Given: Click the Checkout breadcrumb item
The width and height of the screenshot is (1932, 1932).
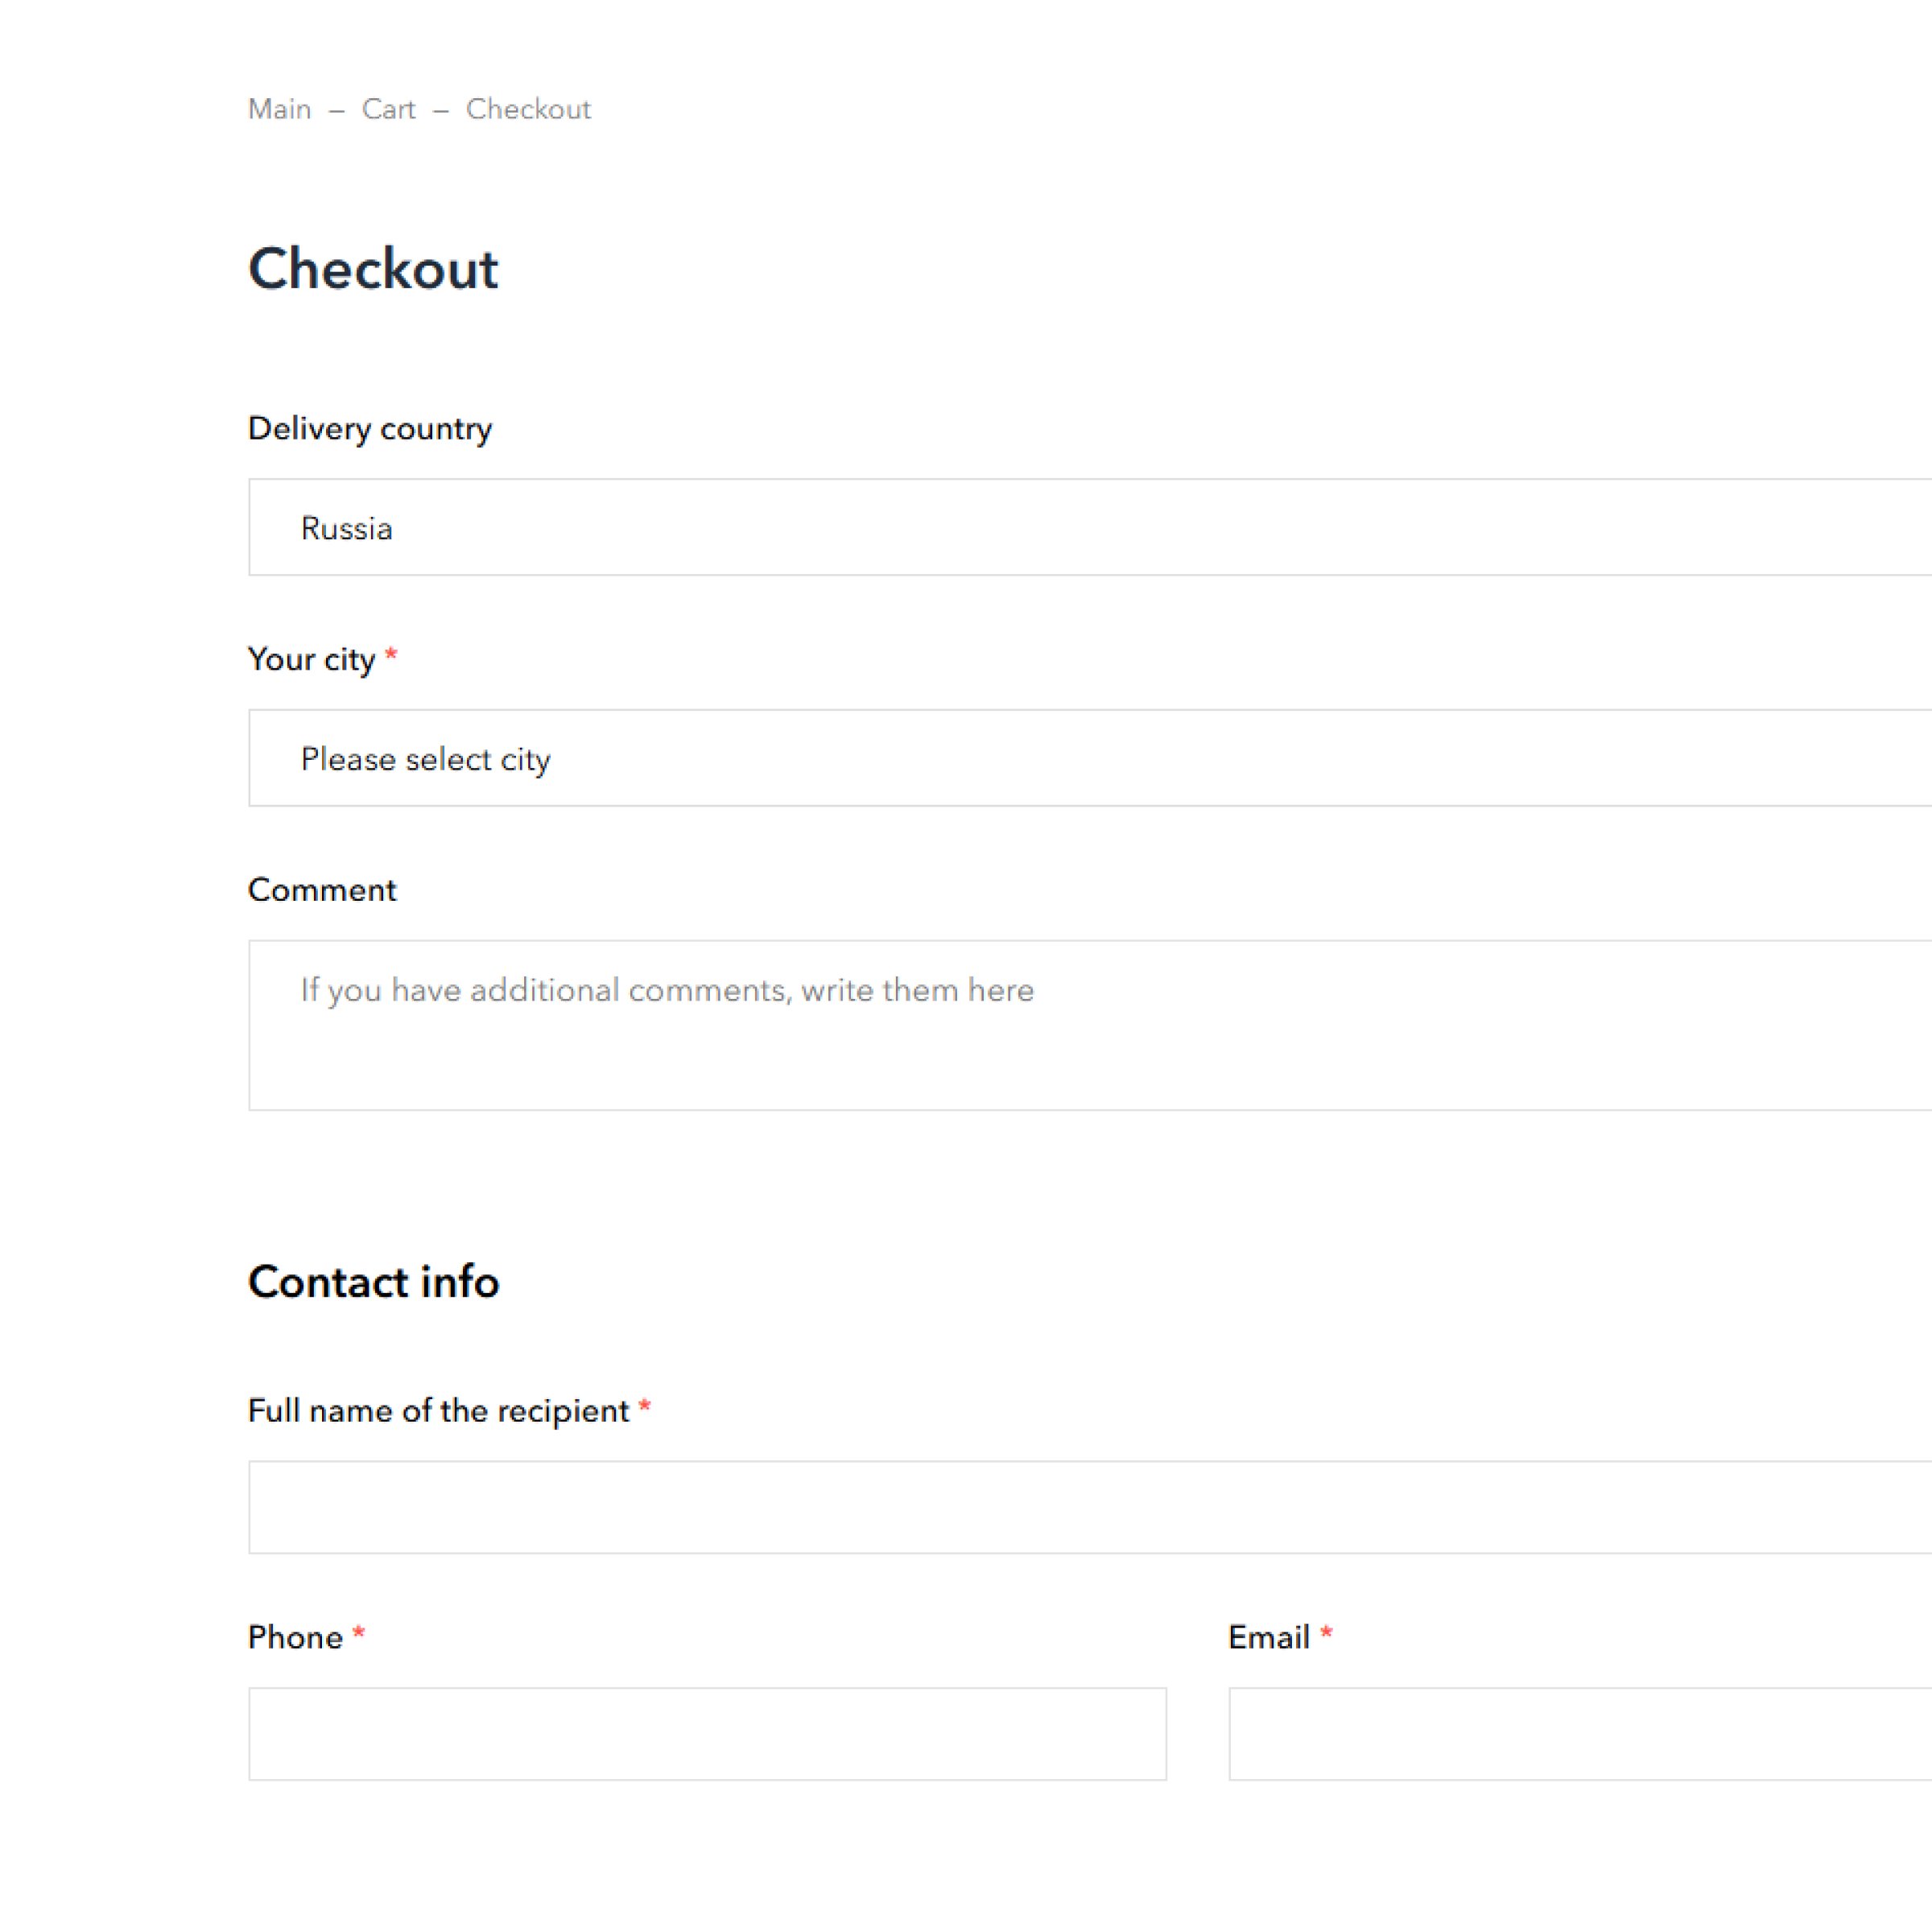Looking at the screenshot, I should click(528, 109).
